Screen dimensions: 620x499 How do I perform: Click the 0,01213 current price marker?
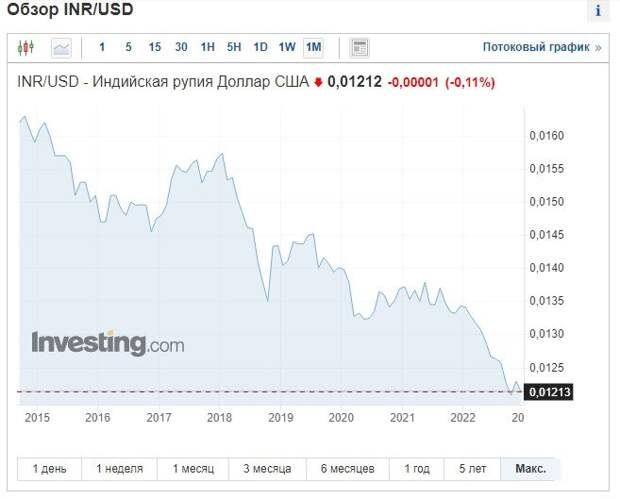click(548, 392)
